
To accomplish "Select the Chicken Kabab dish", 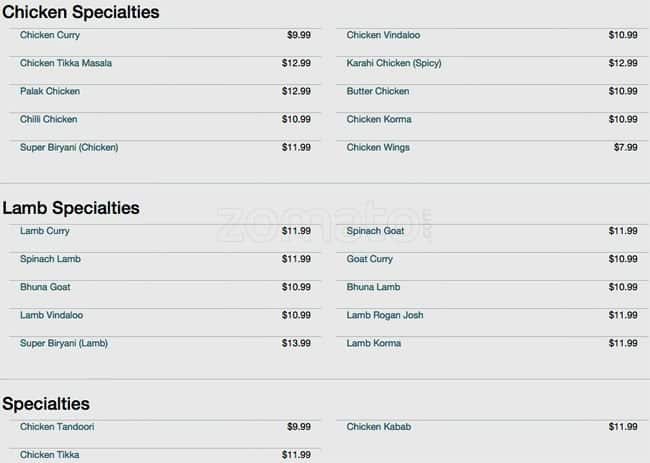I will (379, 428).
